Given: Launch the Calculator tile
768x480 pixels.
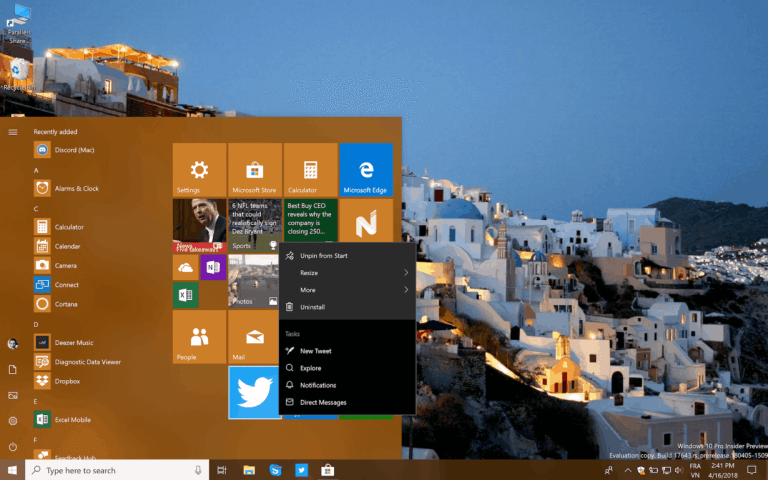Looking at the screenshot, I should click(x=311, y=169).
